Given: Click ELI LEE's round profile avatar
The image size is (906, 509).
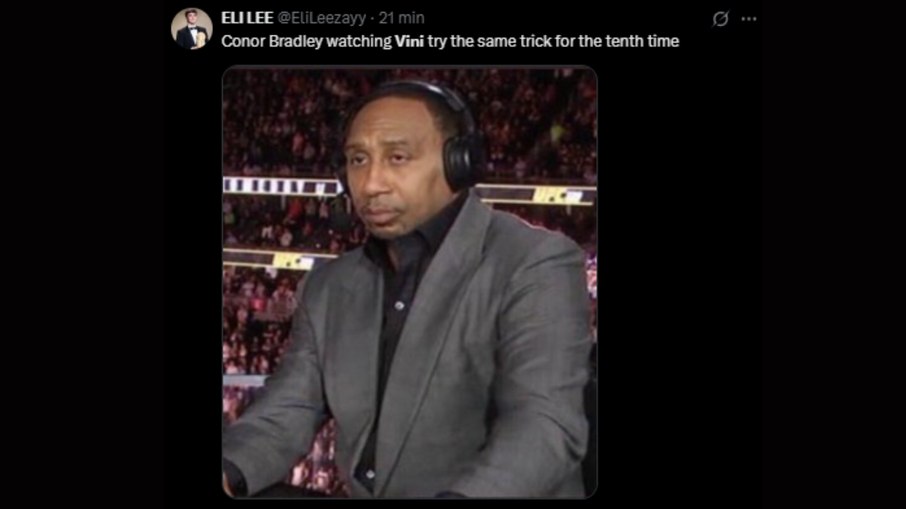Looking at the screenshot, I should pos(192,28).
